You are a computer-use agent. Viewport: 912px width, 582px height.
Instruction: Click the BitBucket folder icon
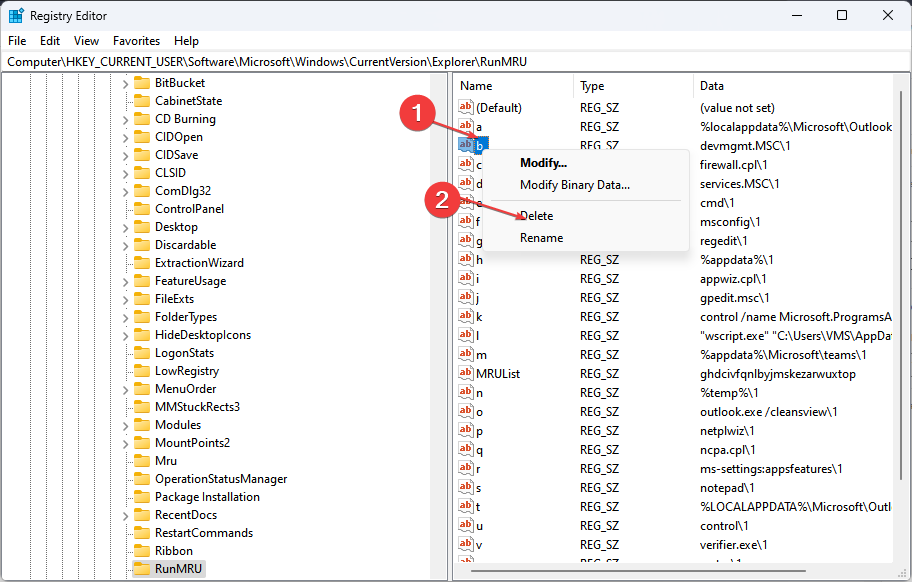(141, 83)
